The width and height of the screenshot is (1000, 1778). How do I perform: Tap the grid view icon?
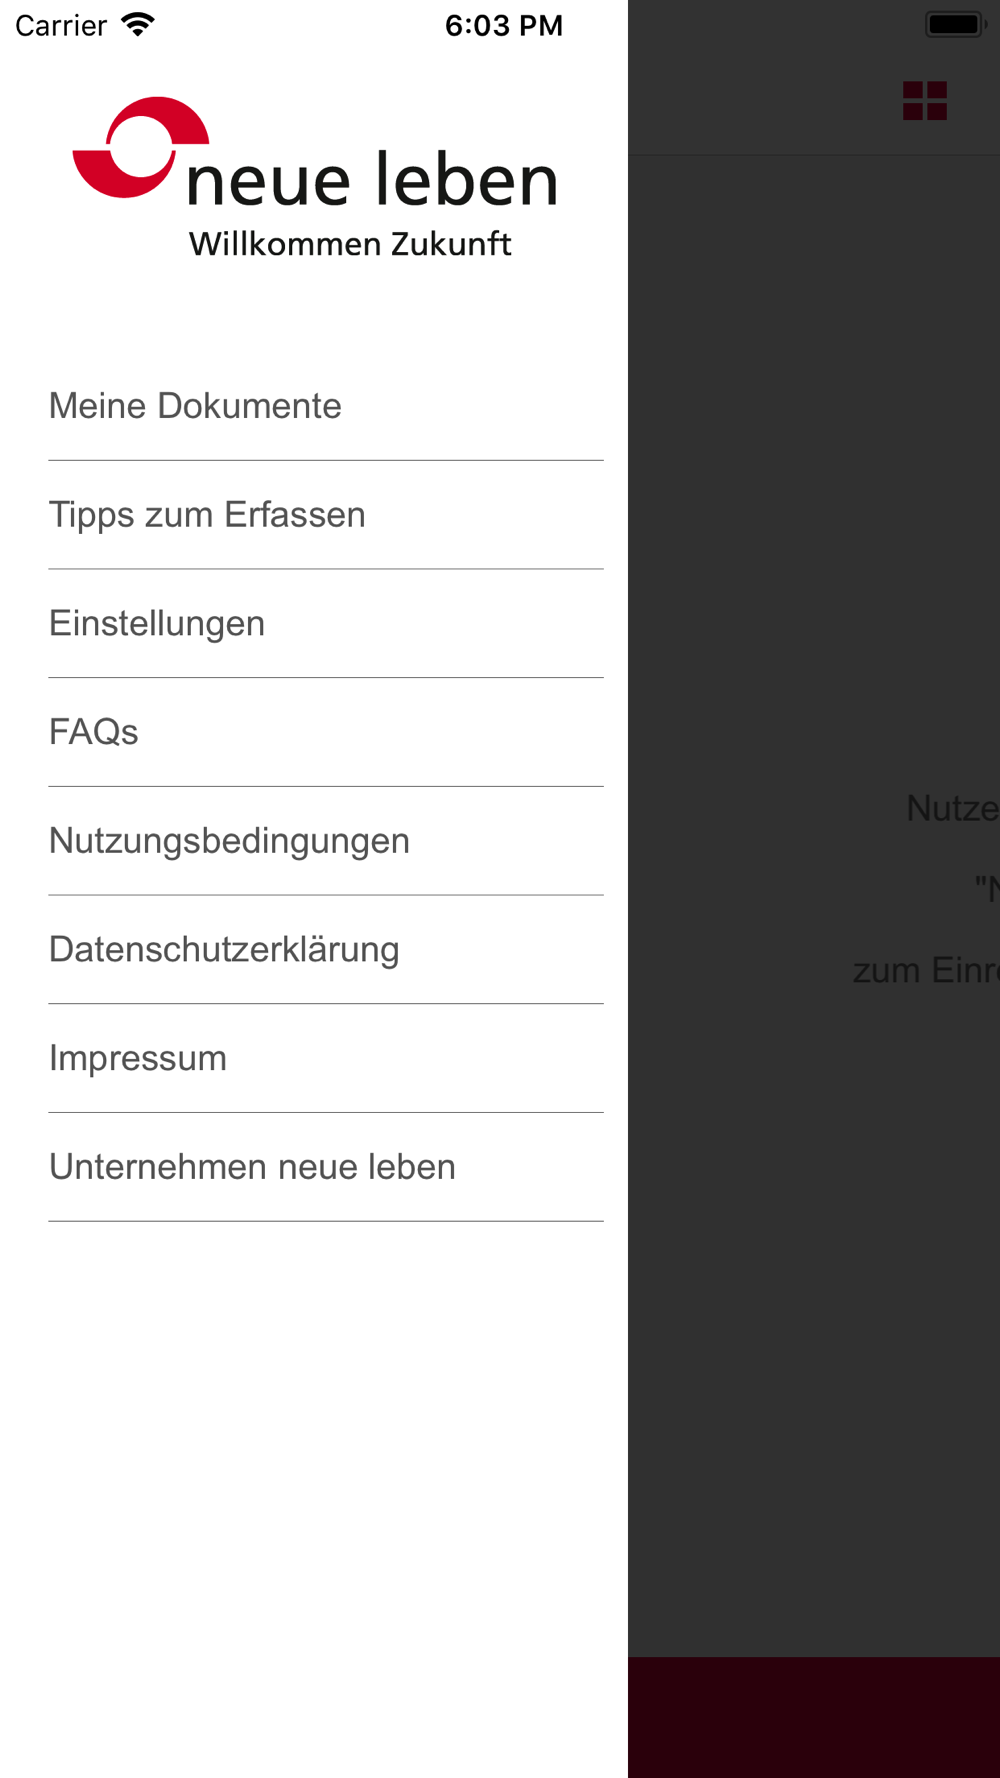click(925, 101)
